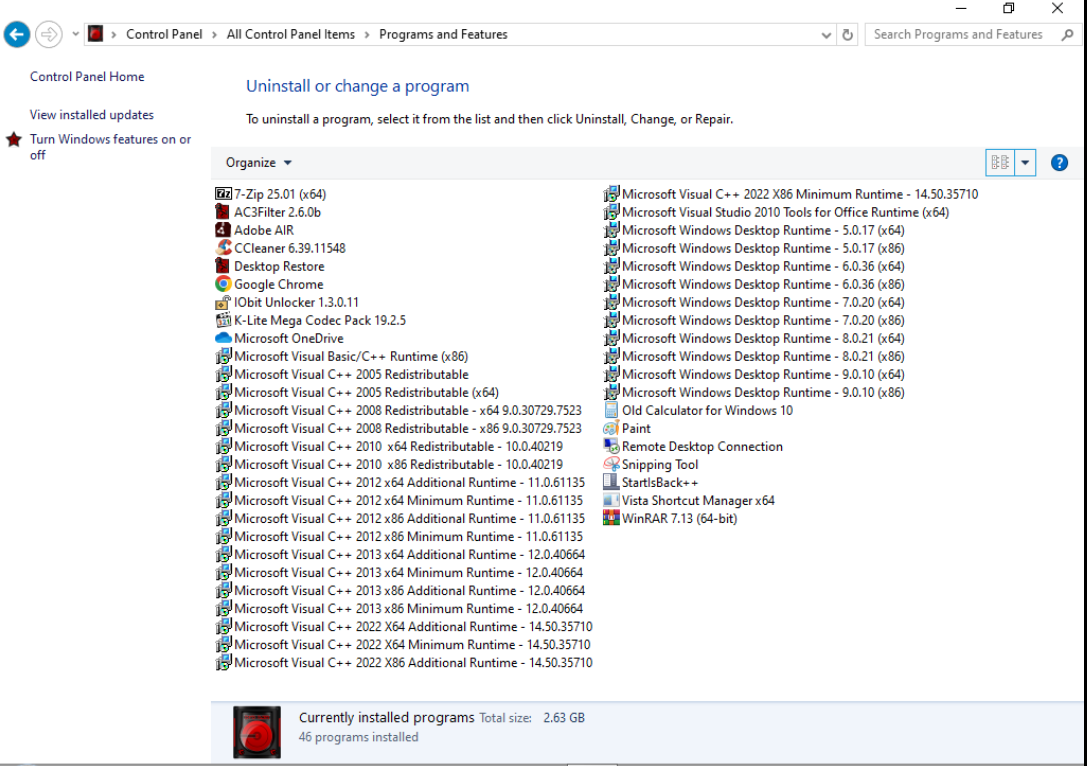1087x766 pixels.
Task: Select Windows Desktop Runtime - 7.0.20 (x64)
Action: [763, 302]
